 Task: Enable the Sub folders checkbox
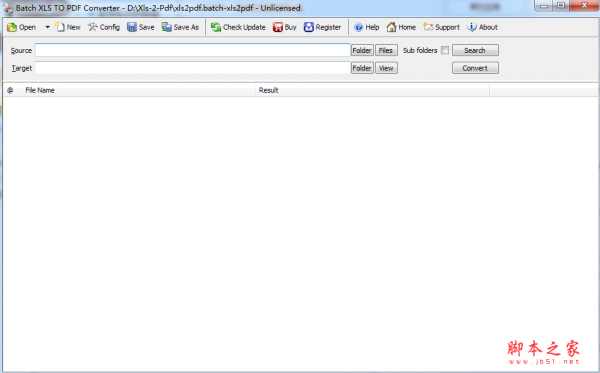(x=445, y=50)
